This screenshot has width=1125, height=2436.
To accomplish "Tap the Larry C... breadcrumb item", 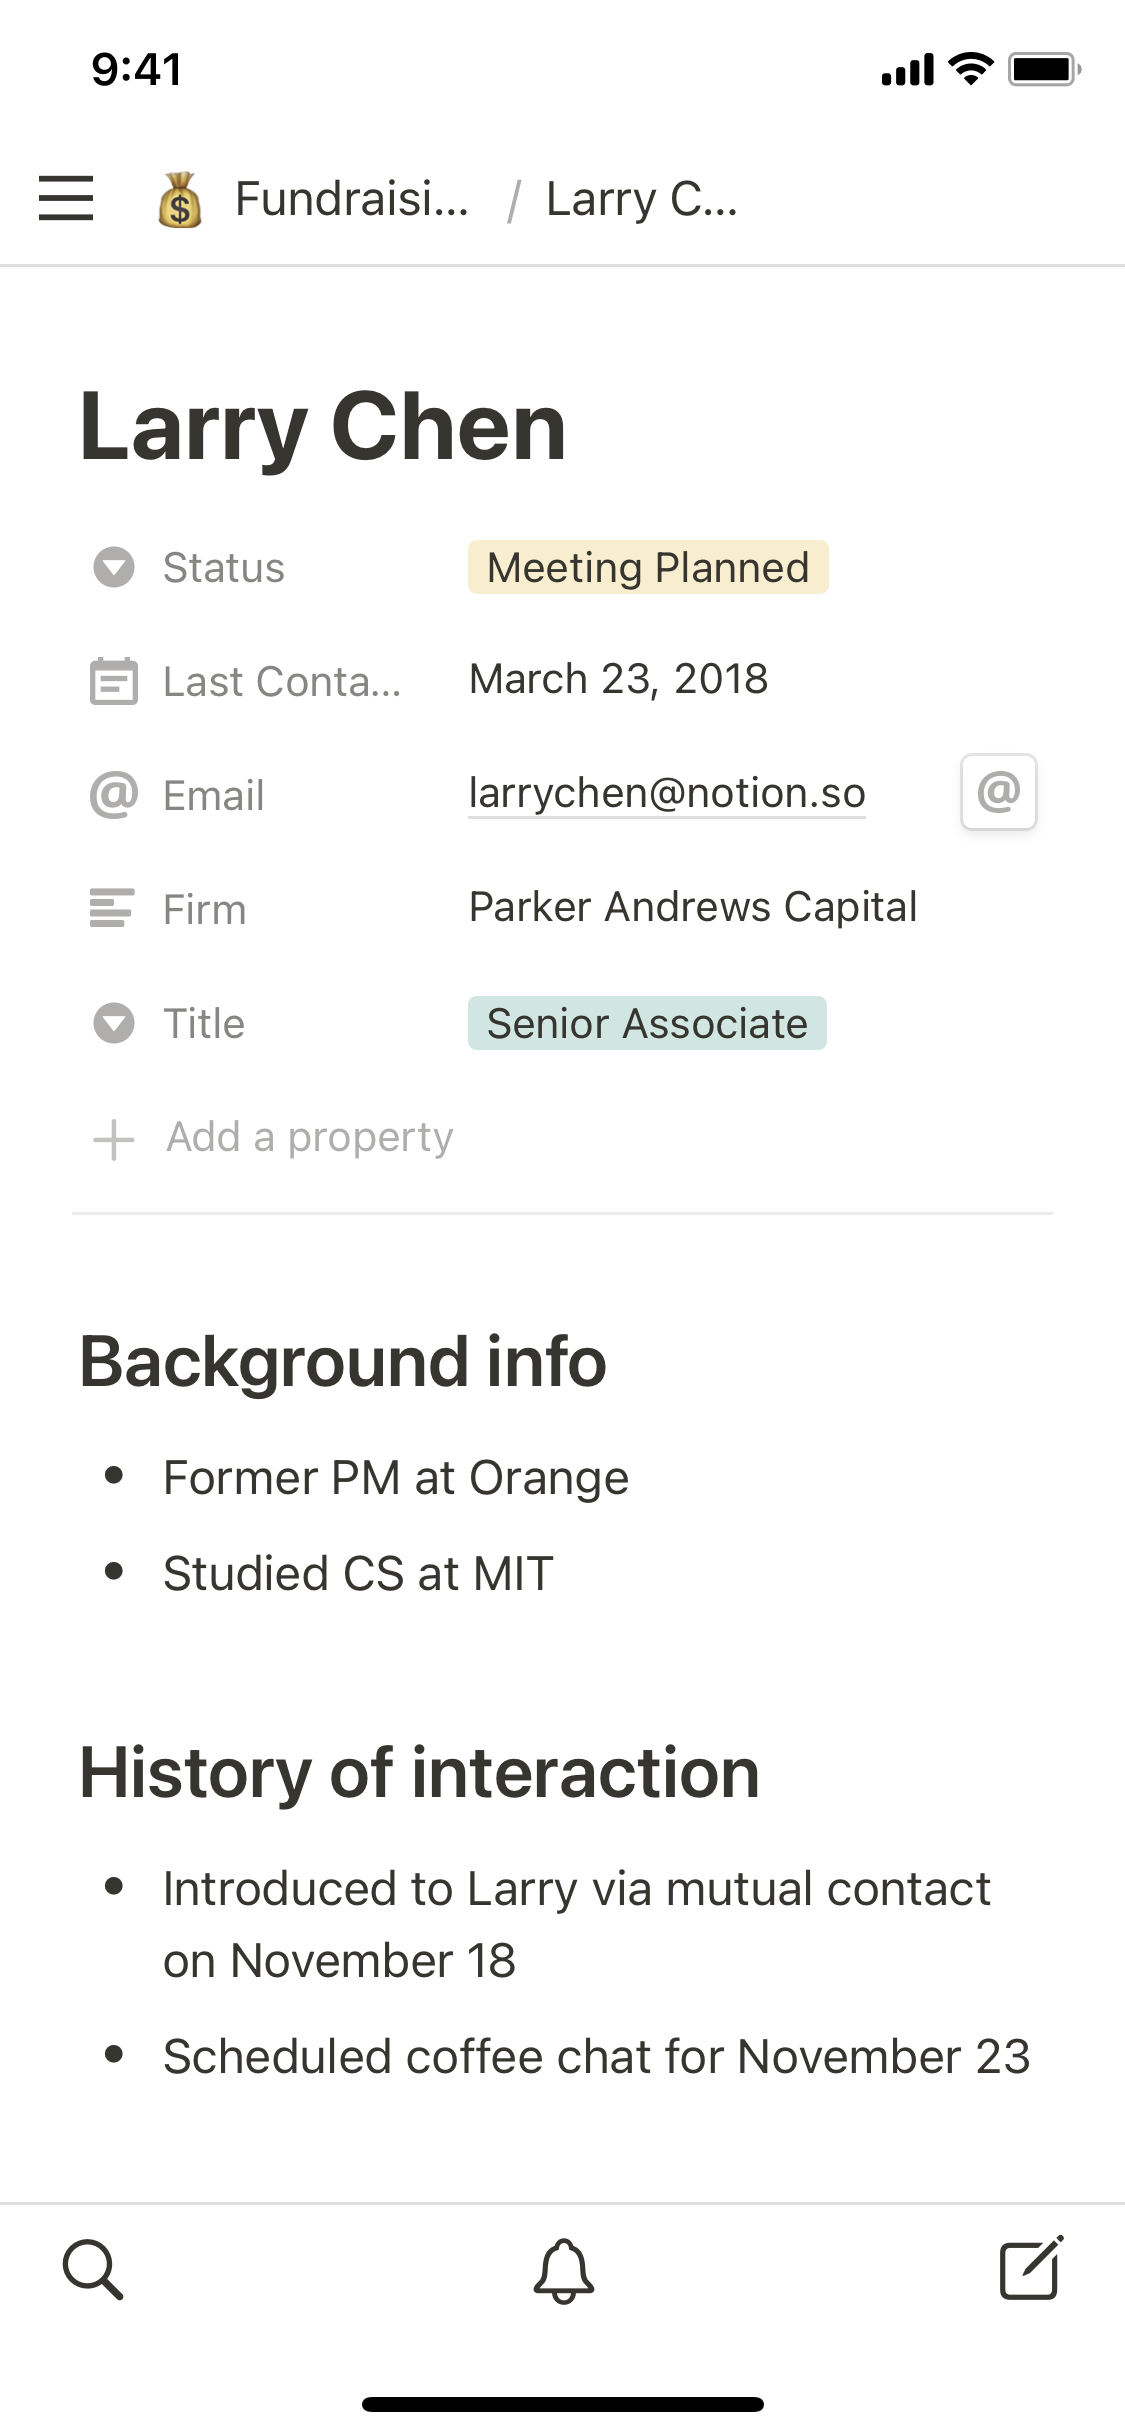I will point(641,199).
